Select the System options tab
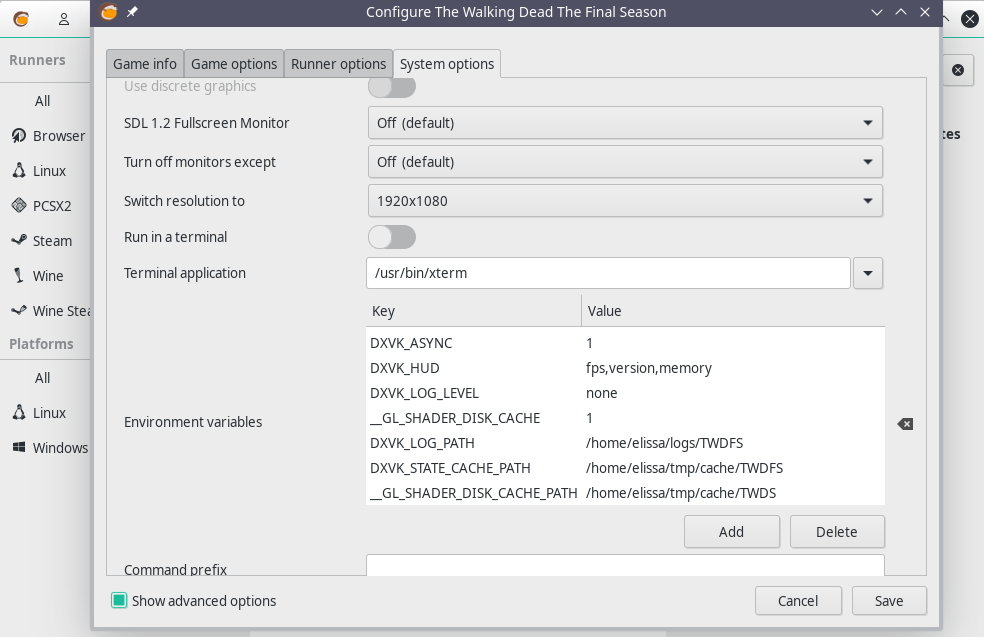Viewport: 984px width, 637px height. (x=447, y=63)
